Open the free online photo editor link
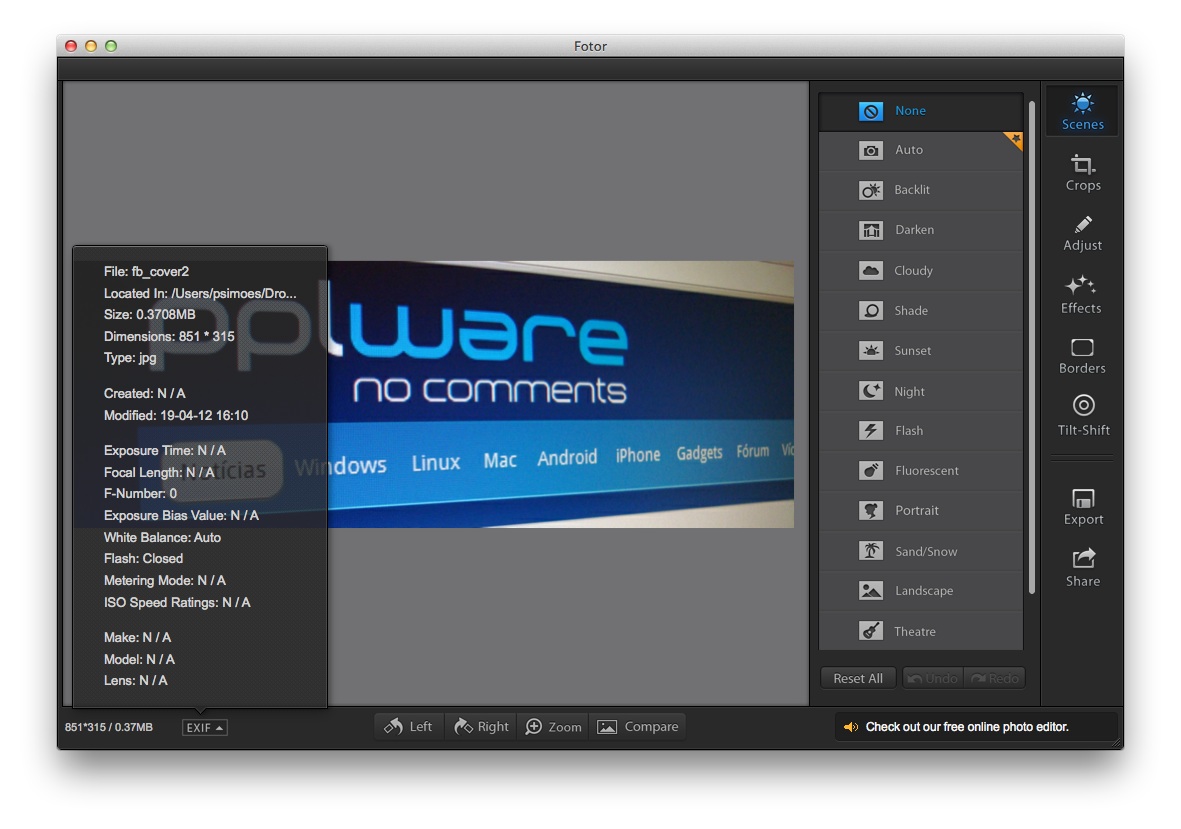Viewport: 1181px width, 829px height. 966,727
